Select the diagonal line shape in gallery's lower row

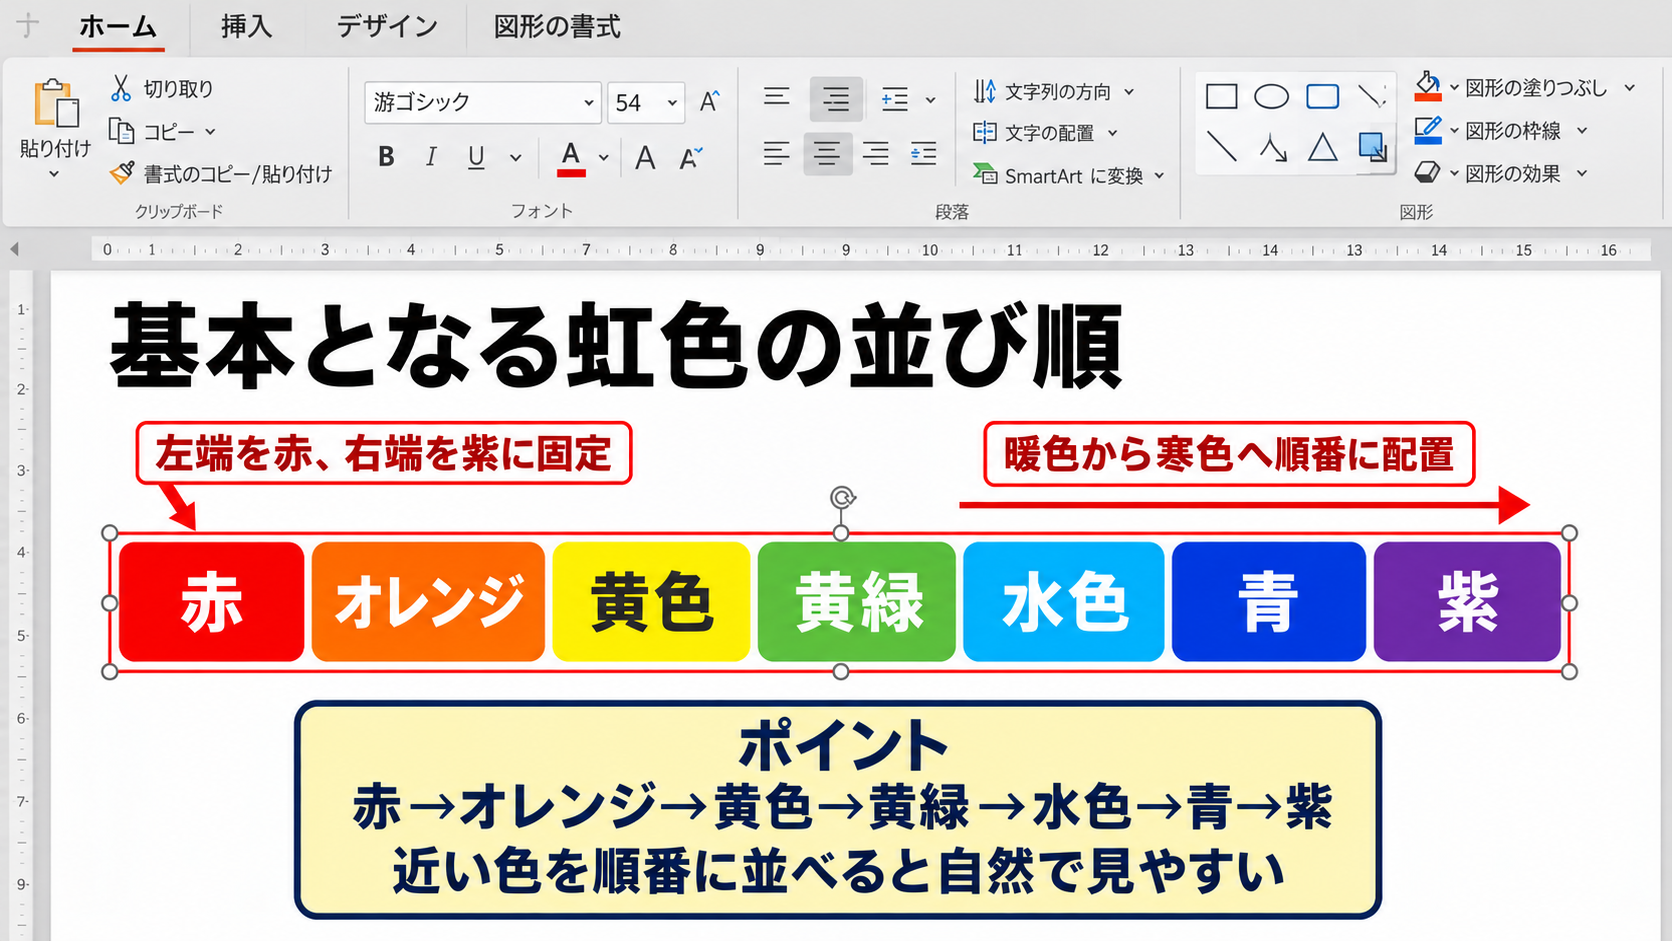pos(1221,147)
